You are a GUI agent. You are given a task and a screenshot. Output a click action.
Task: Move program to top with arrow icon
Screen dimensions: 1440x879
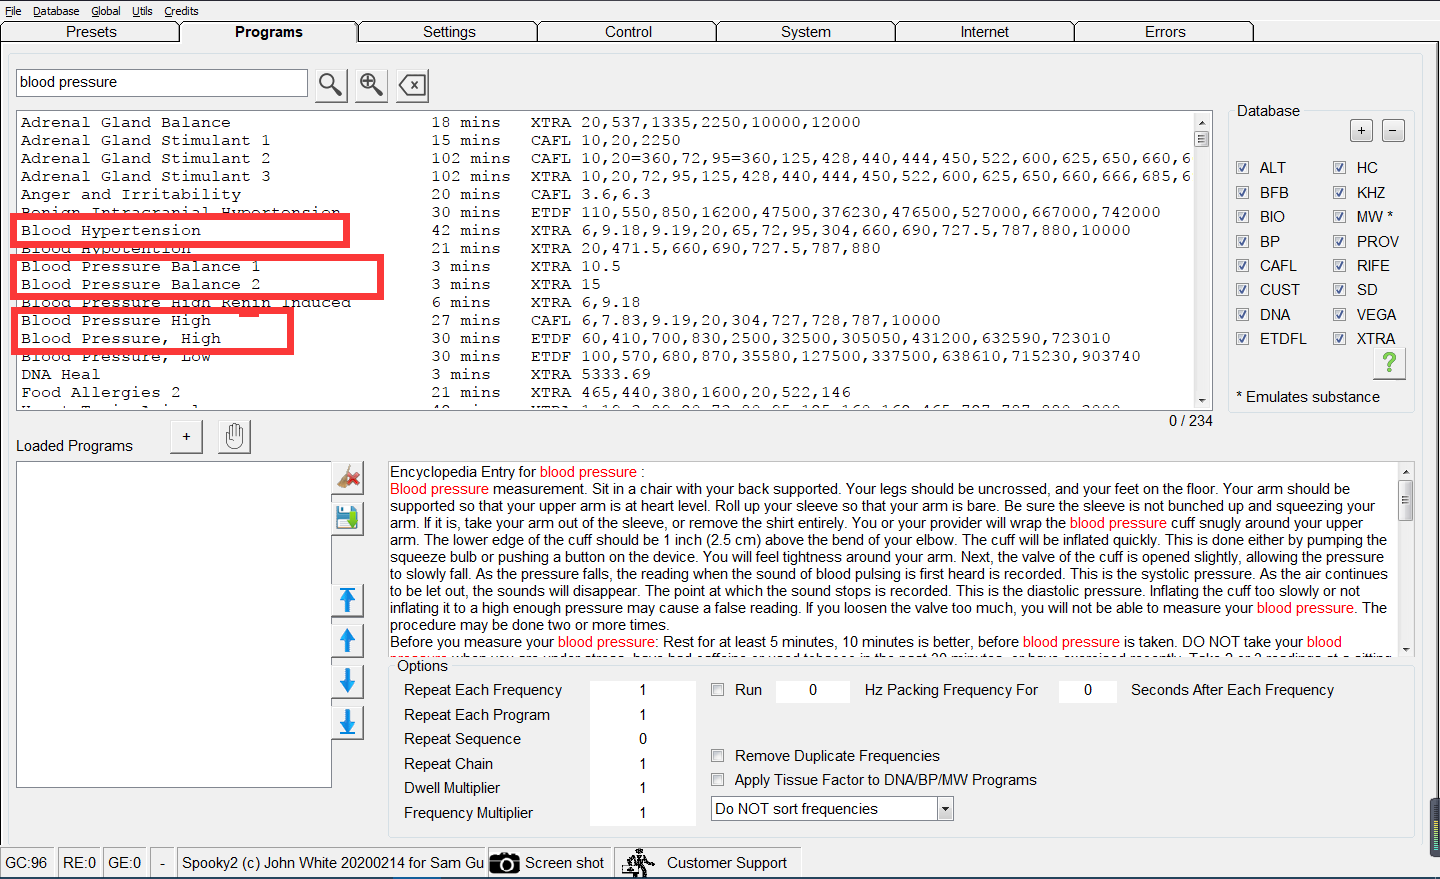click(348, 599)
